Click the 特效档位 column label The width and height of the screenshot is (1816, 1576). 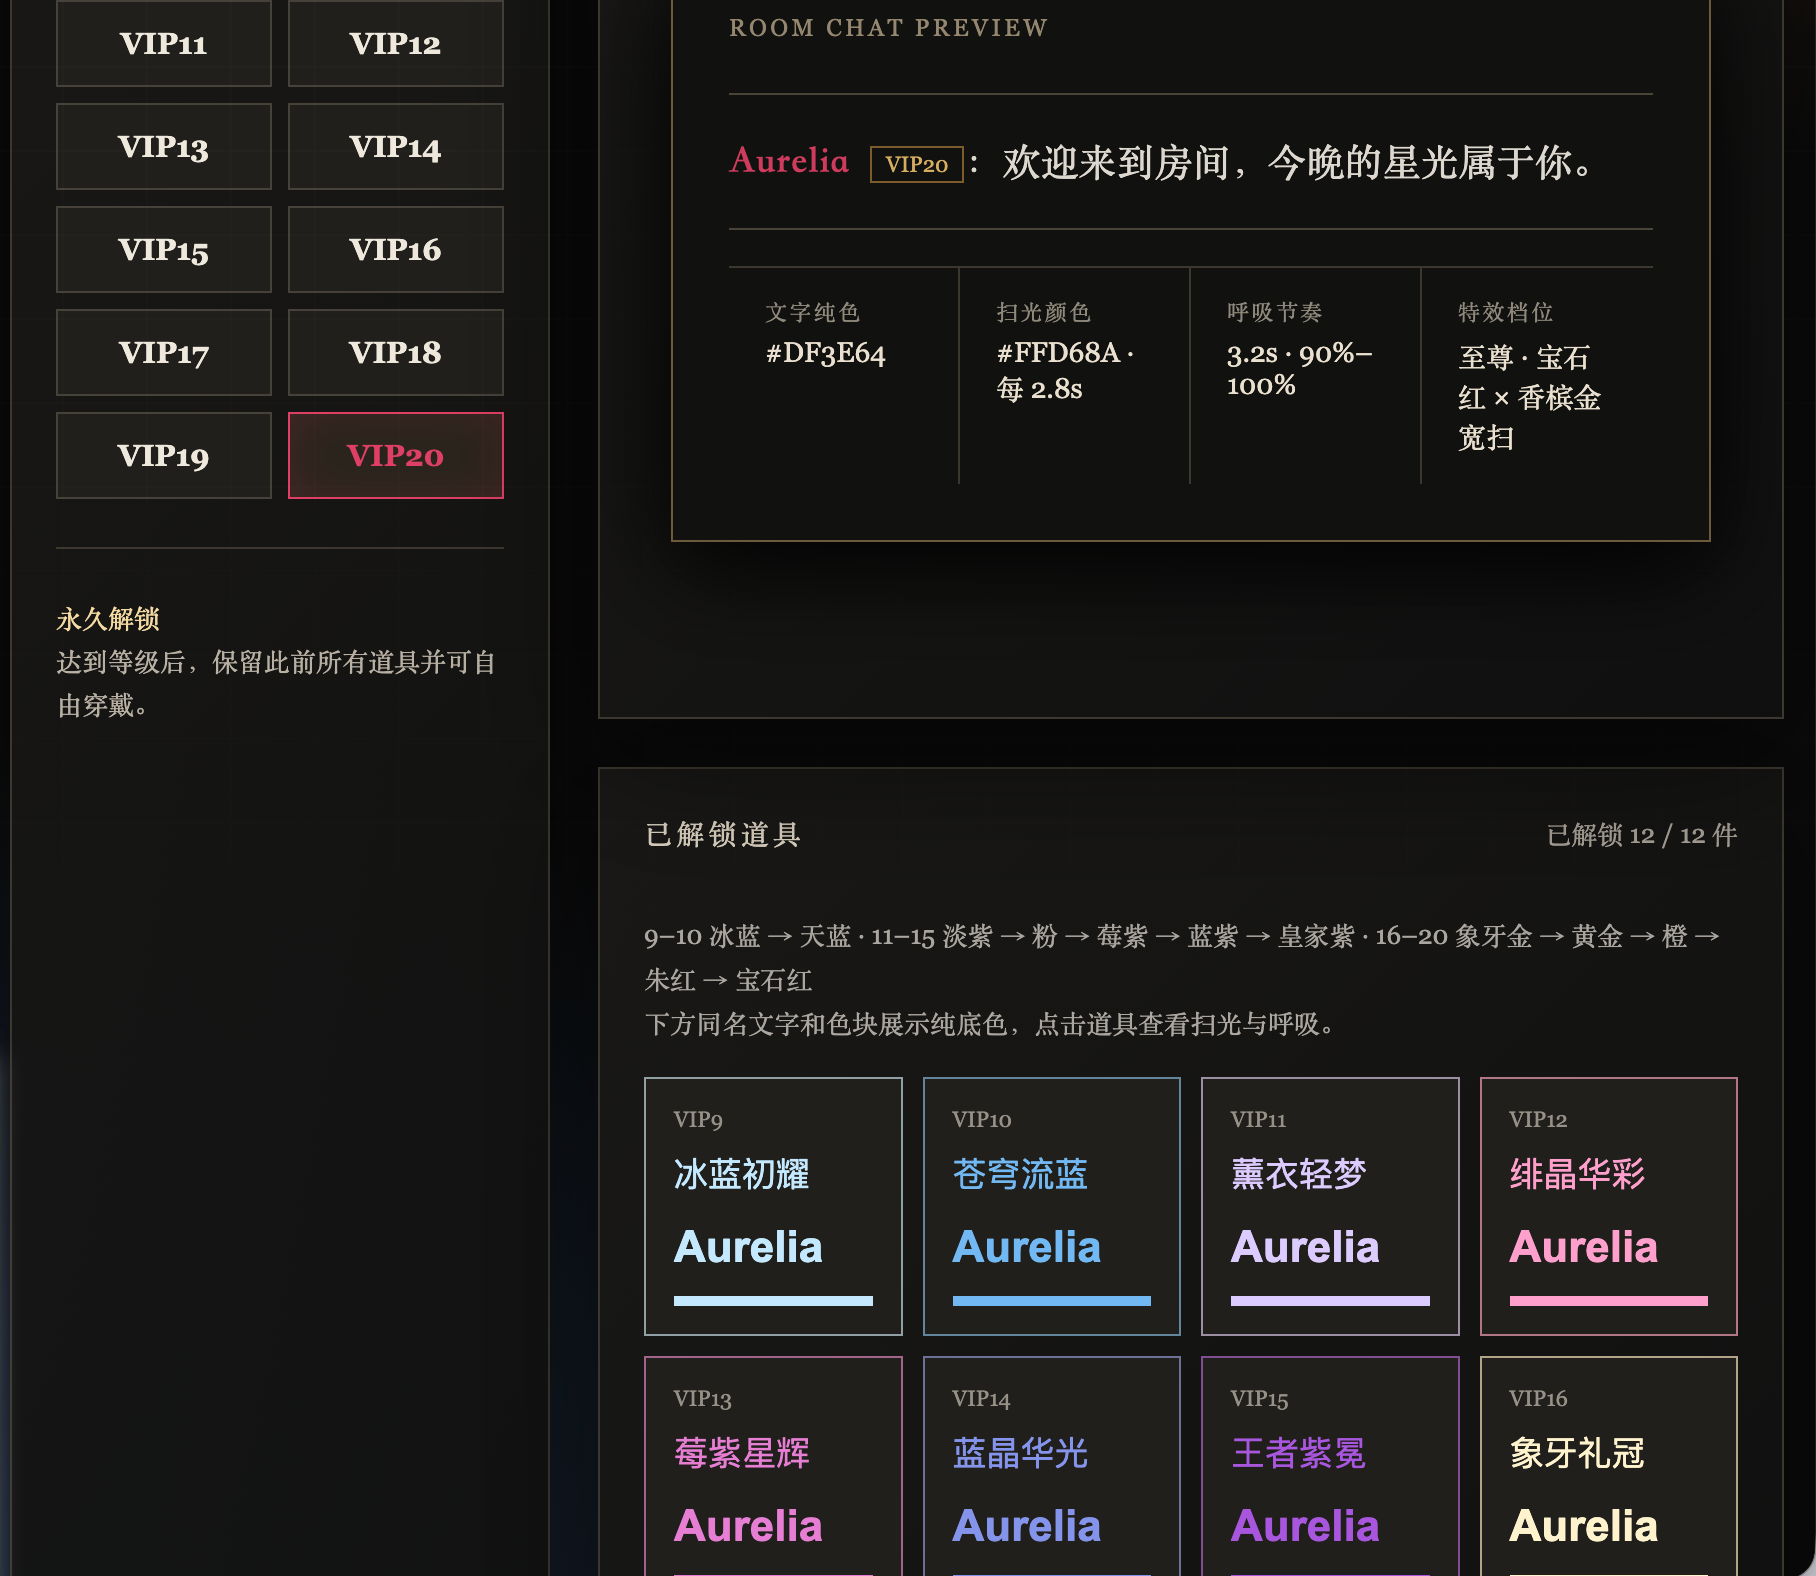pyautogui.click(x=1505, y=312)
